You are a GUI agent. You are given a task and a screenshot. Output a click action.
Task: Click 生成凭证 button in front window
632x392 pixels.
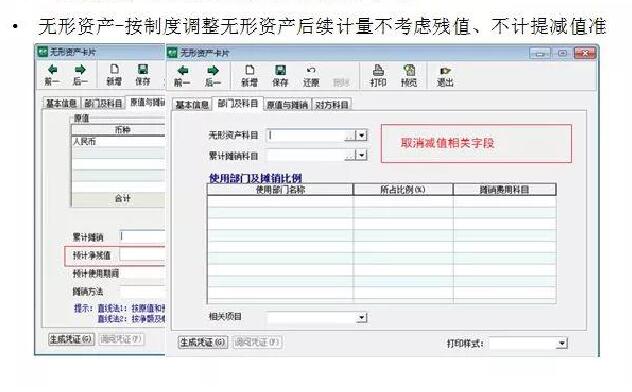tap(203, 342)
